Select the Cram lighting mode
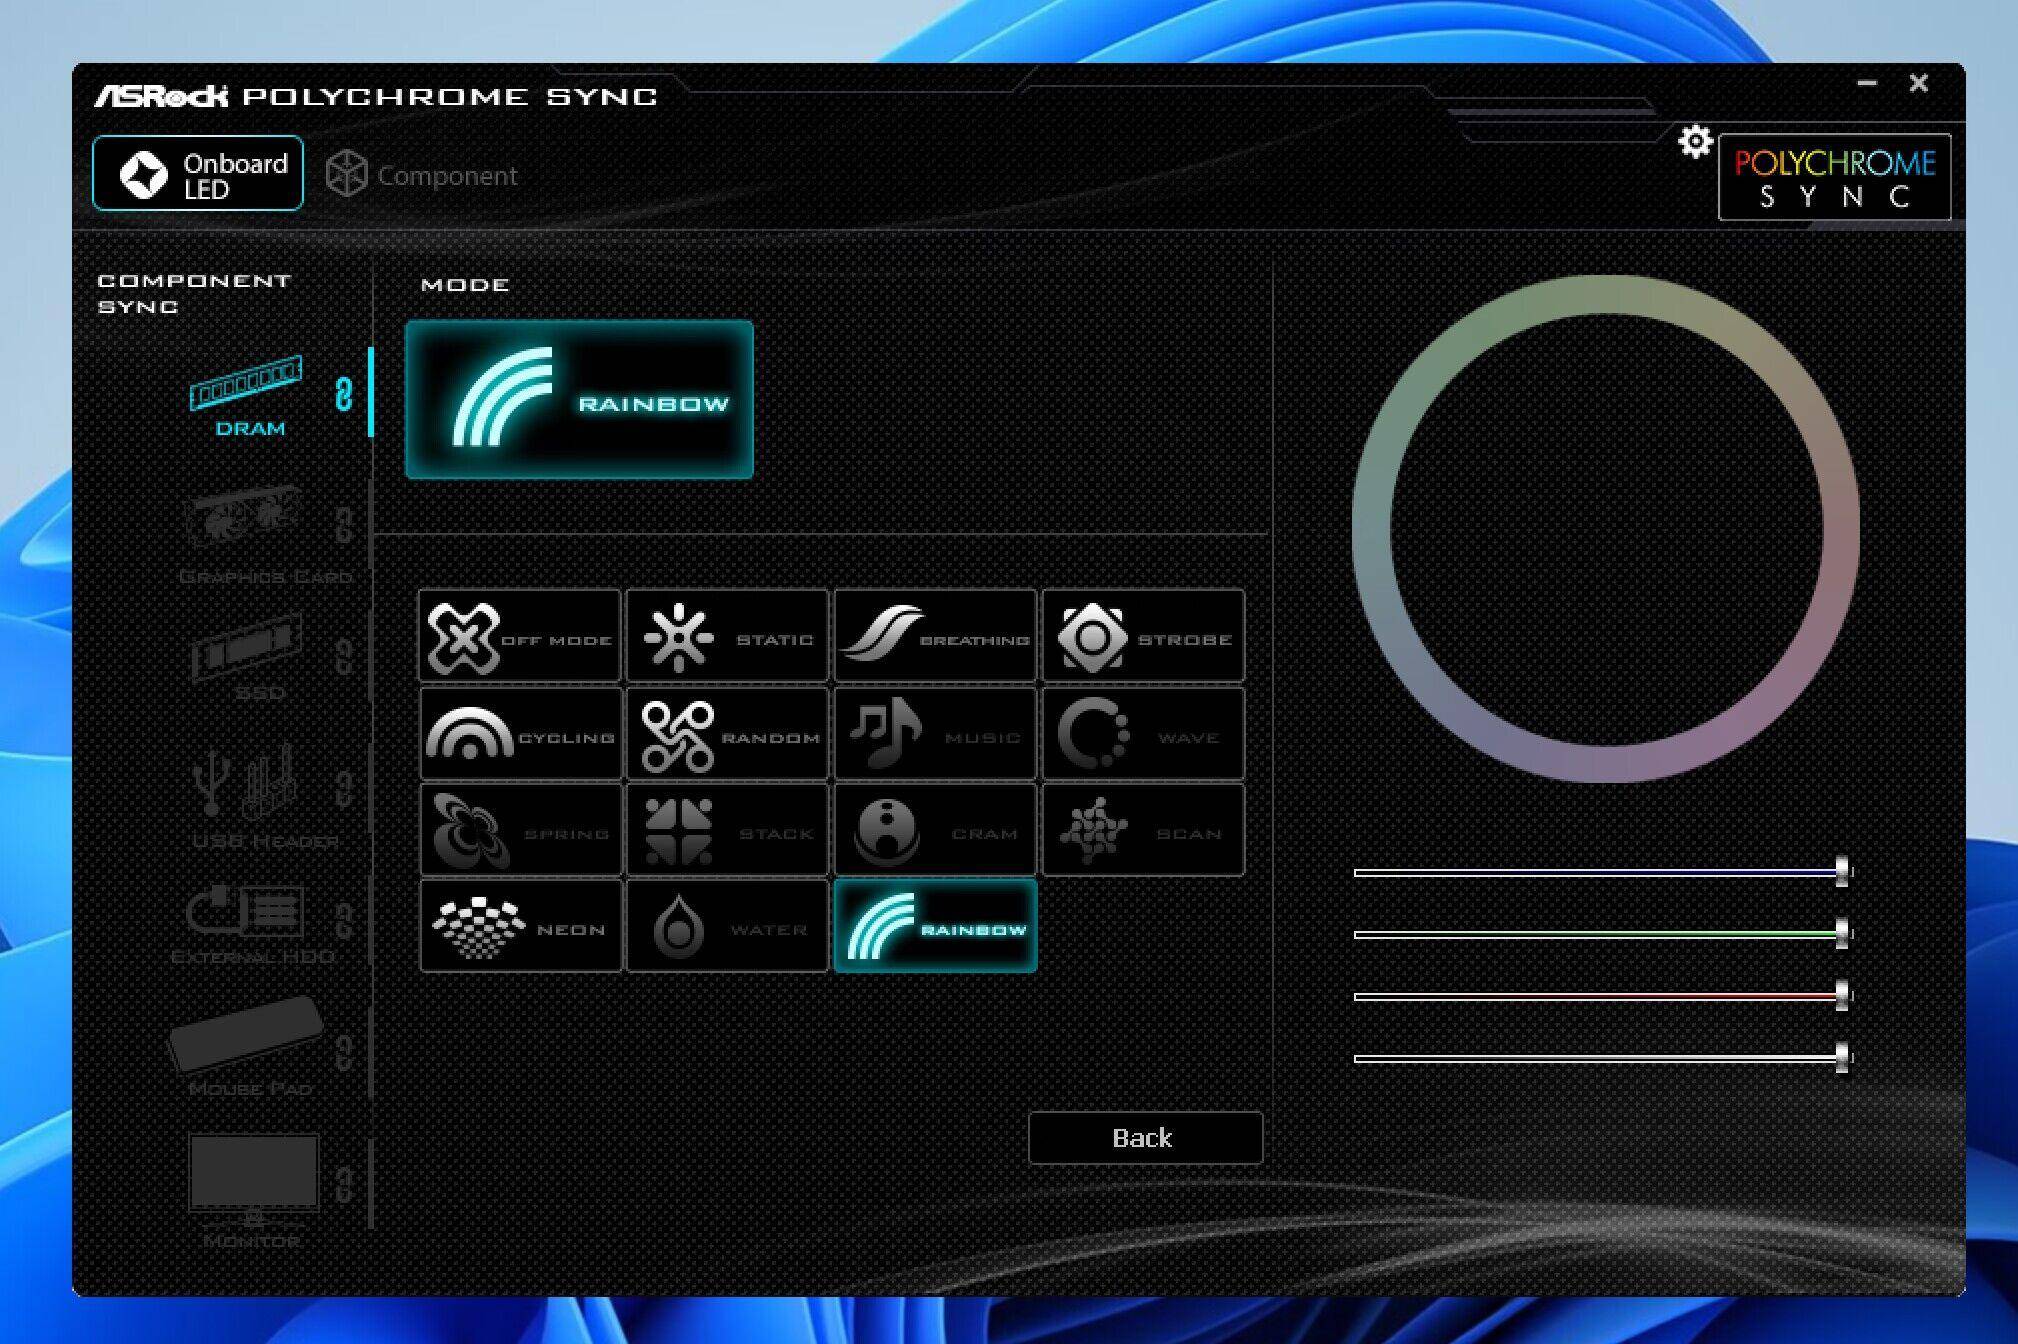 936,830
